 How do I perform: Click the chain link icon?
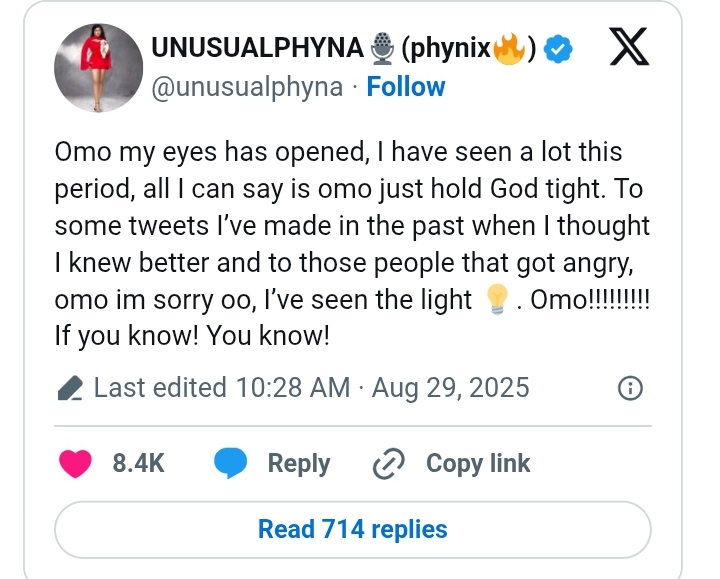click(x=388, y=464)
